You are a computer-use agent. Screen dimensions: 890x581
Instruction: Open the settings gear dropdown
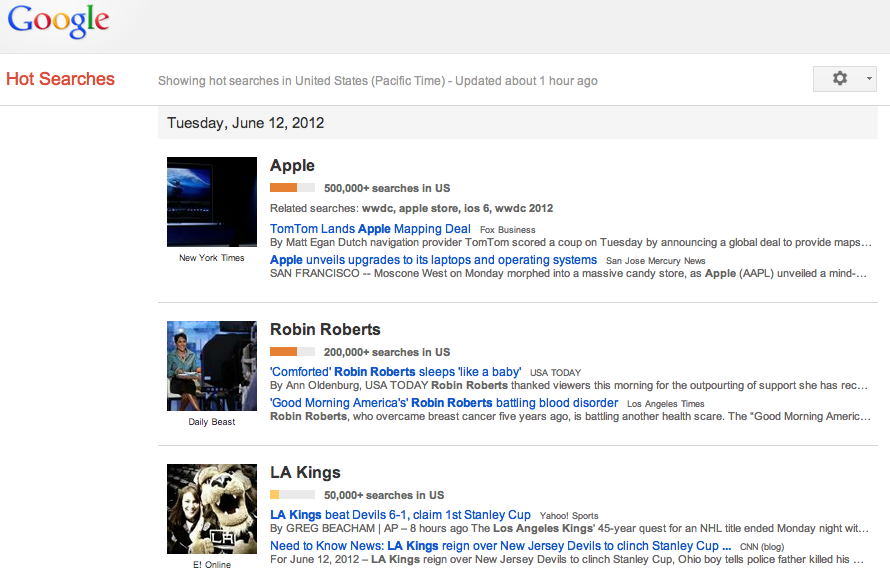click(845, 79)
